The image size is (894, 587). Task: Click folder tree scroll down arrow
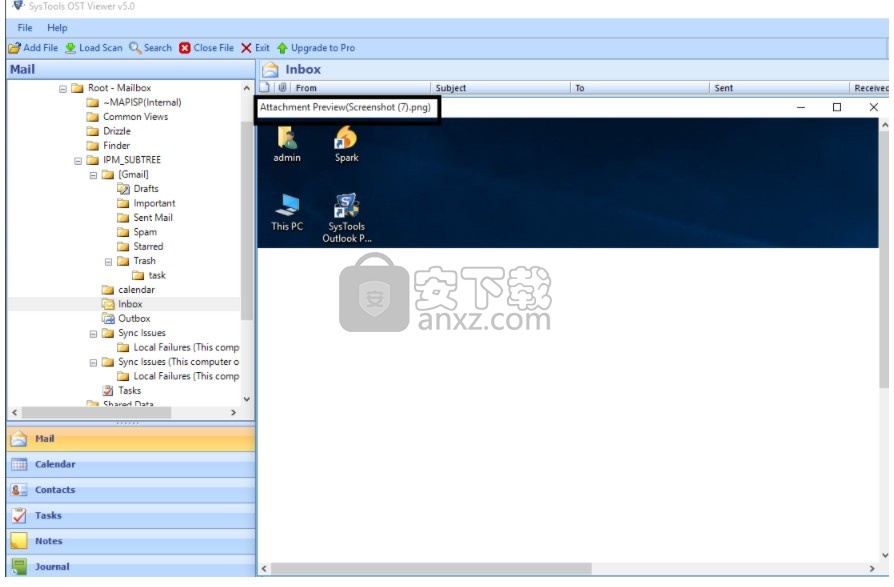pos(246,400)
